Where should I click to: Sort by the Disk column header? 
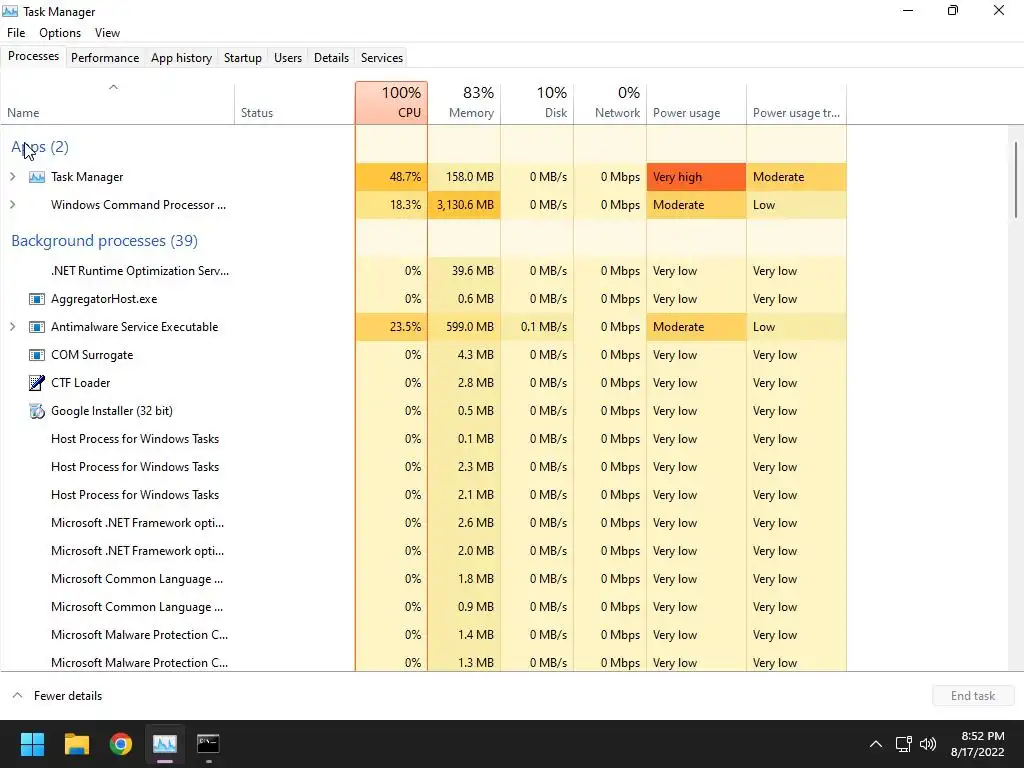537,103
